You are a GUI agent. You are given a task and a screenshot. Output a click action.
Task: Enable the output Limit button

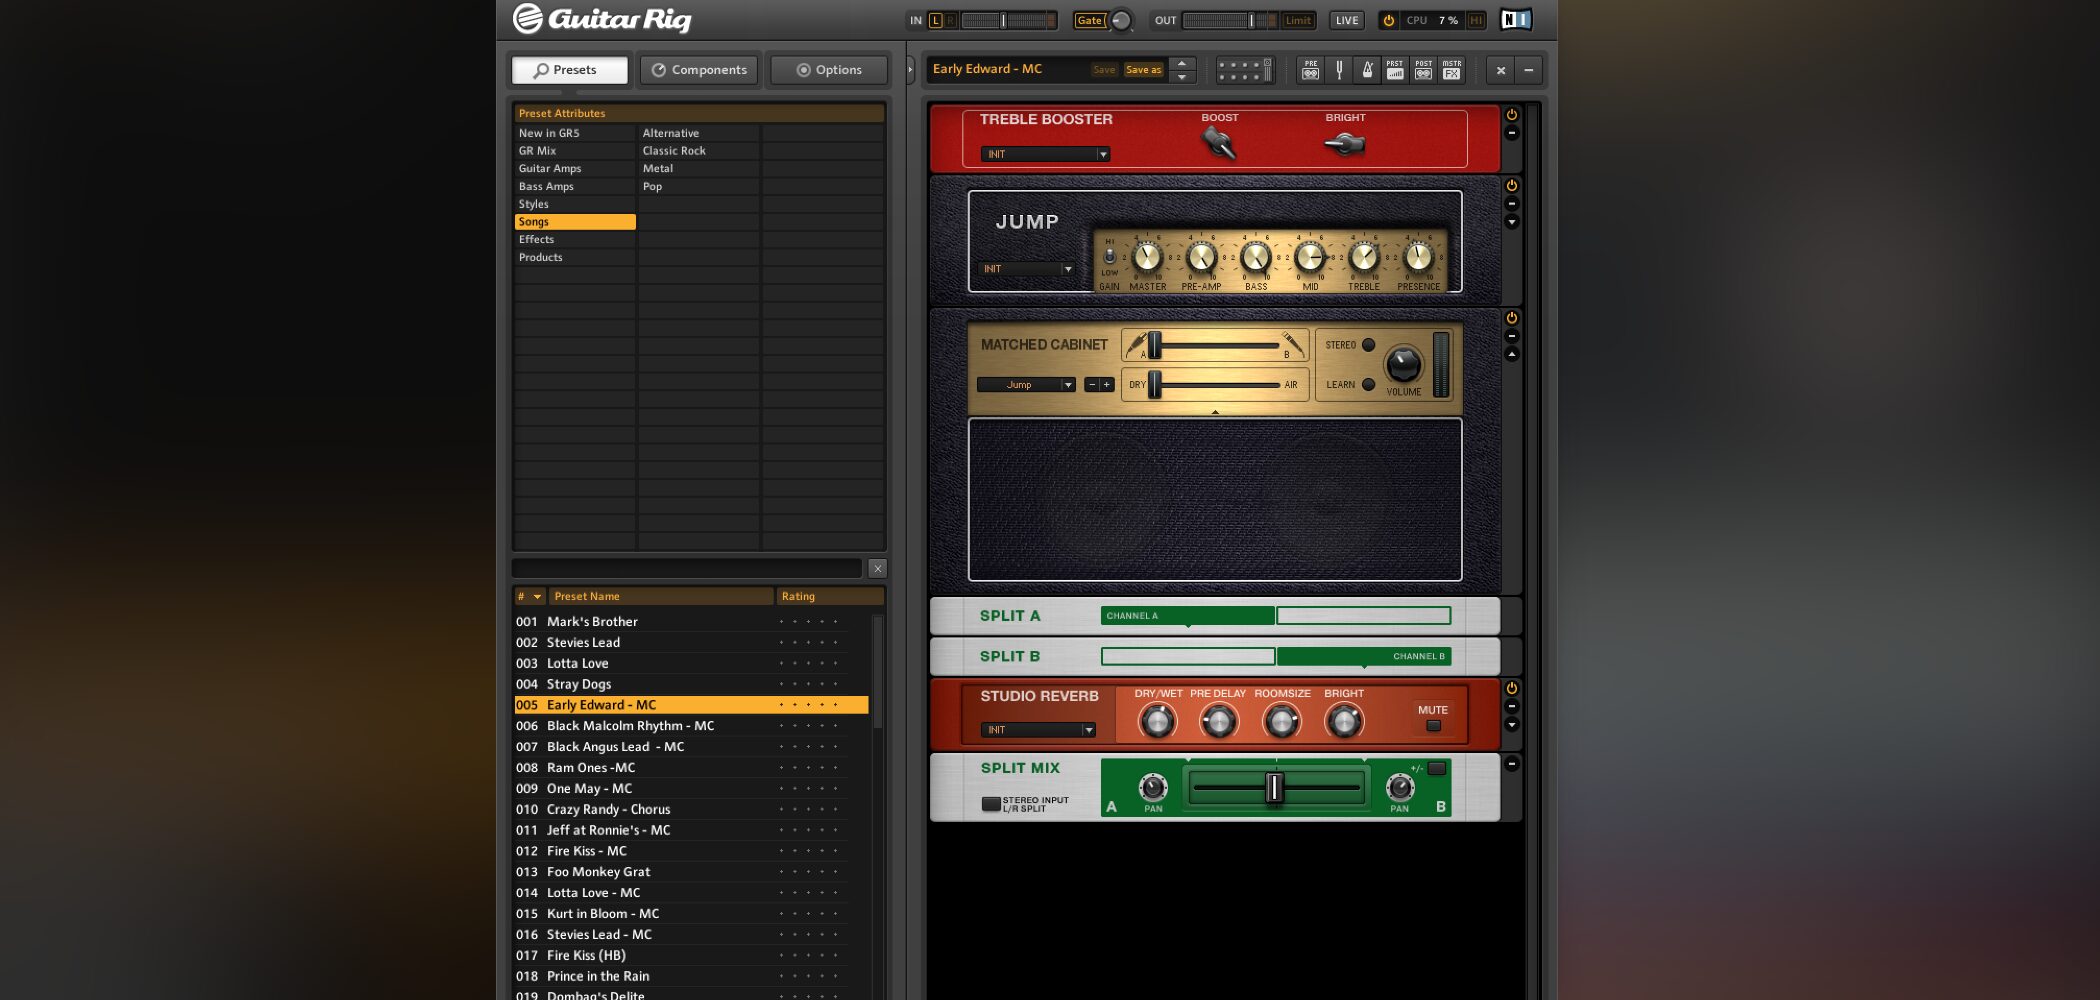tap(1298, 20)
